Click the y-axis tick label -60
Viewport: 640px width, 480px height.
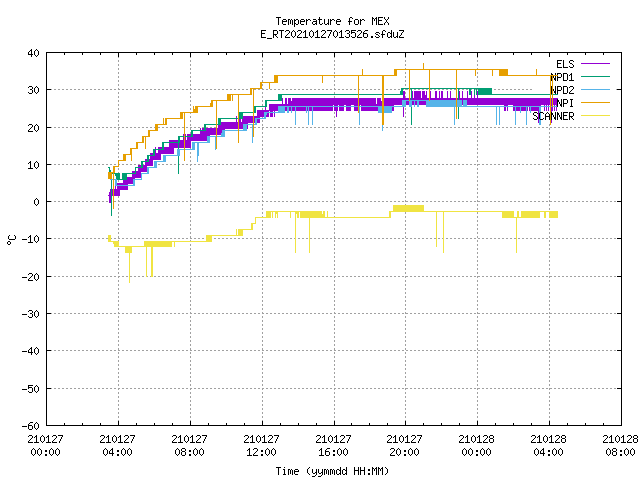click(31, 426)
